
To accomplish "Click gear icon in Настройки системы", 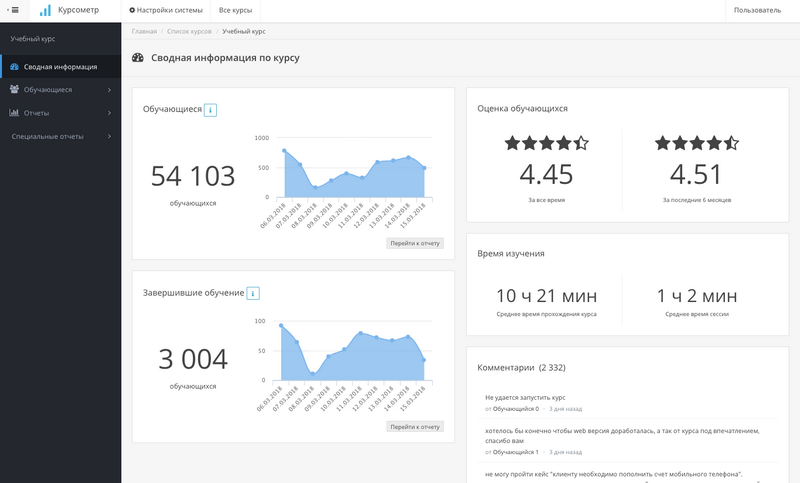I will click(132, 10).
